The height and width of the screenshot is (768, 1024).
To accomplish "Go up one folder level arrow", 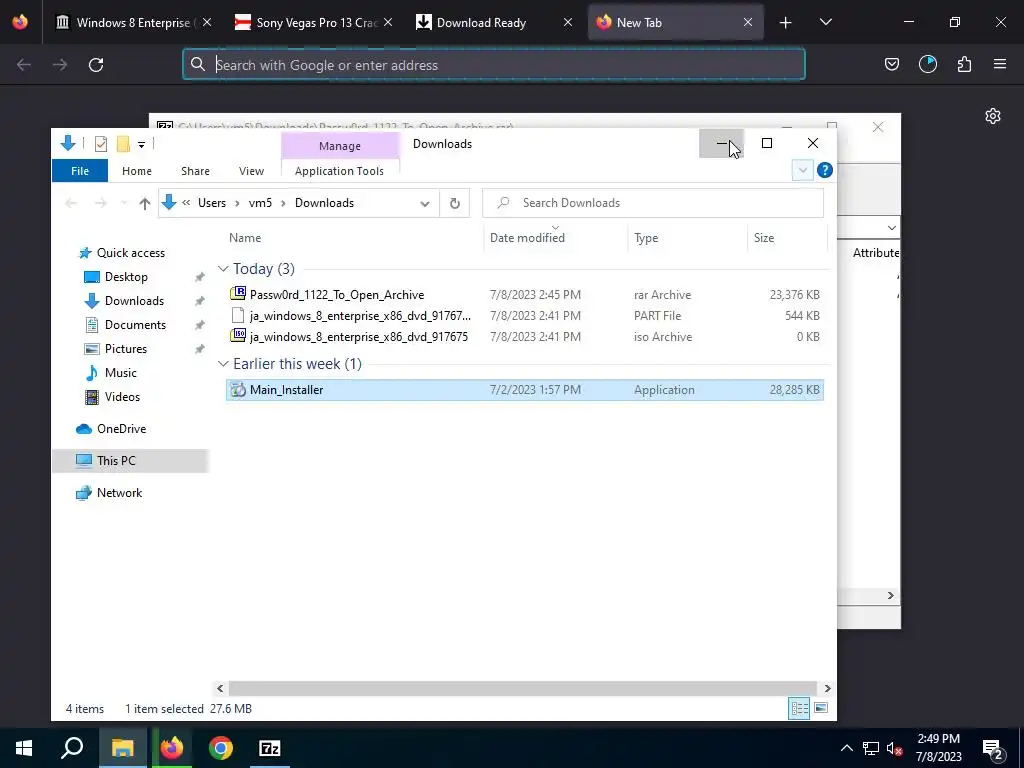I will 144,203.
